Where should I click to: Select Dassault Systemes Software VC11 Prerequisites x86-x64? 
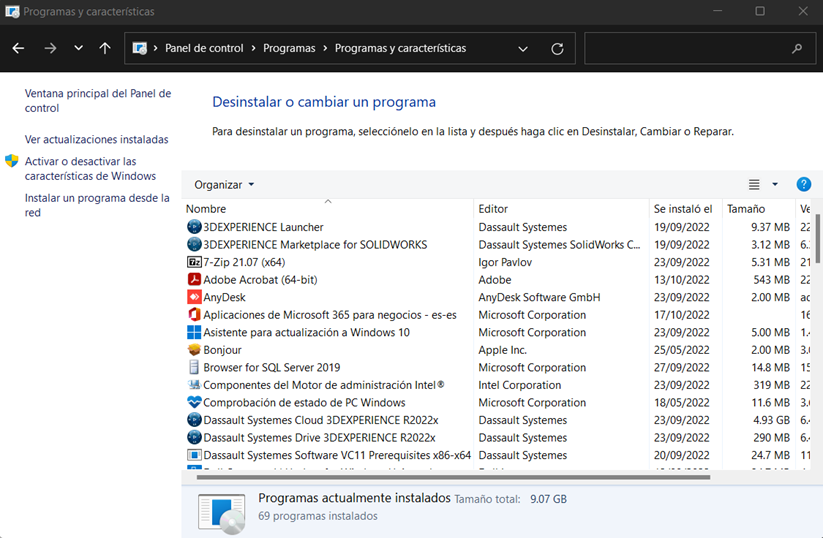click(337, 455)
